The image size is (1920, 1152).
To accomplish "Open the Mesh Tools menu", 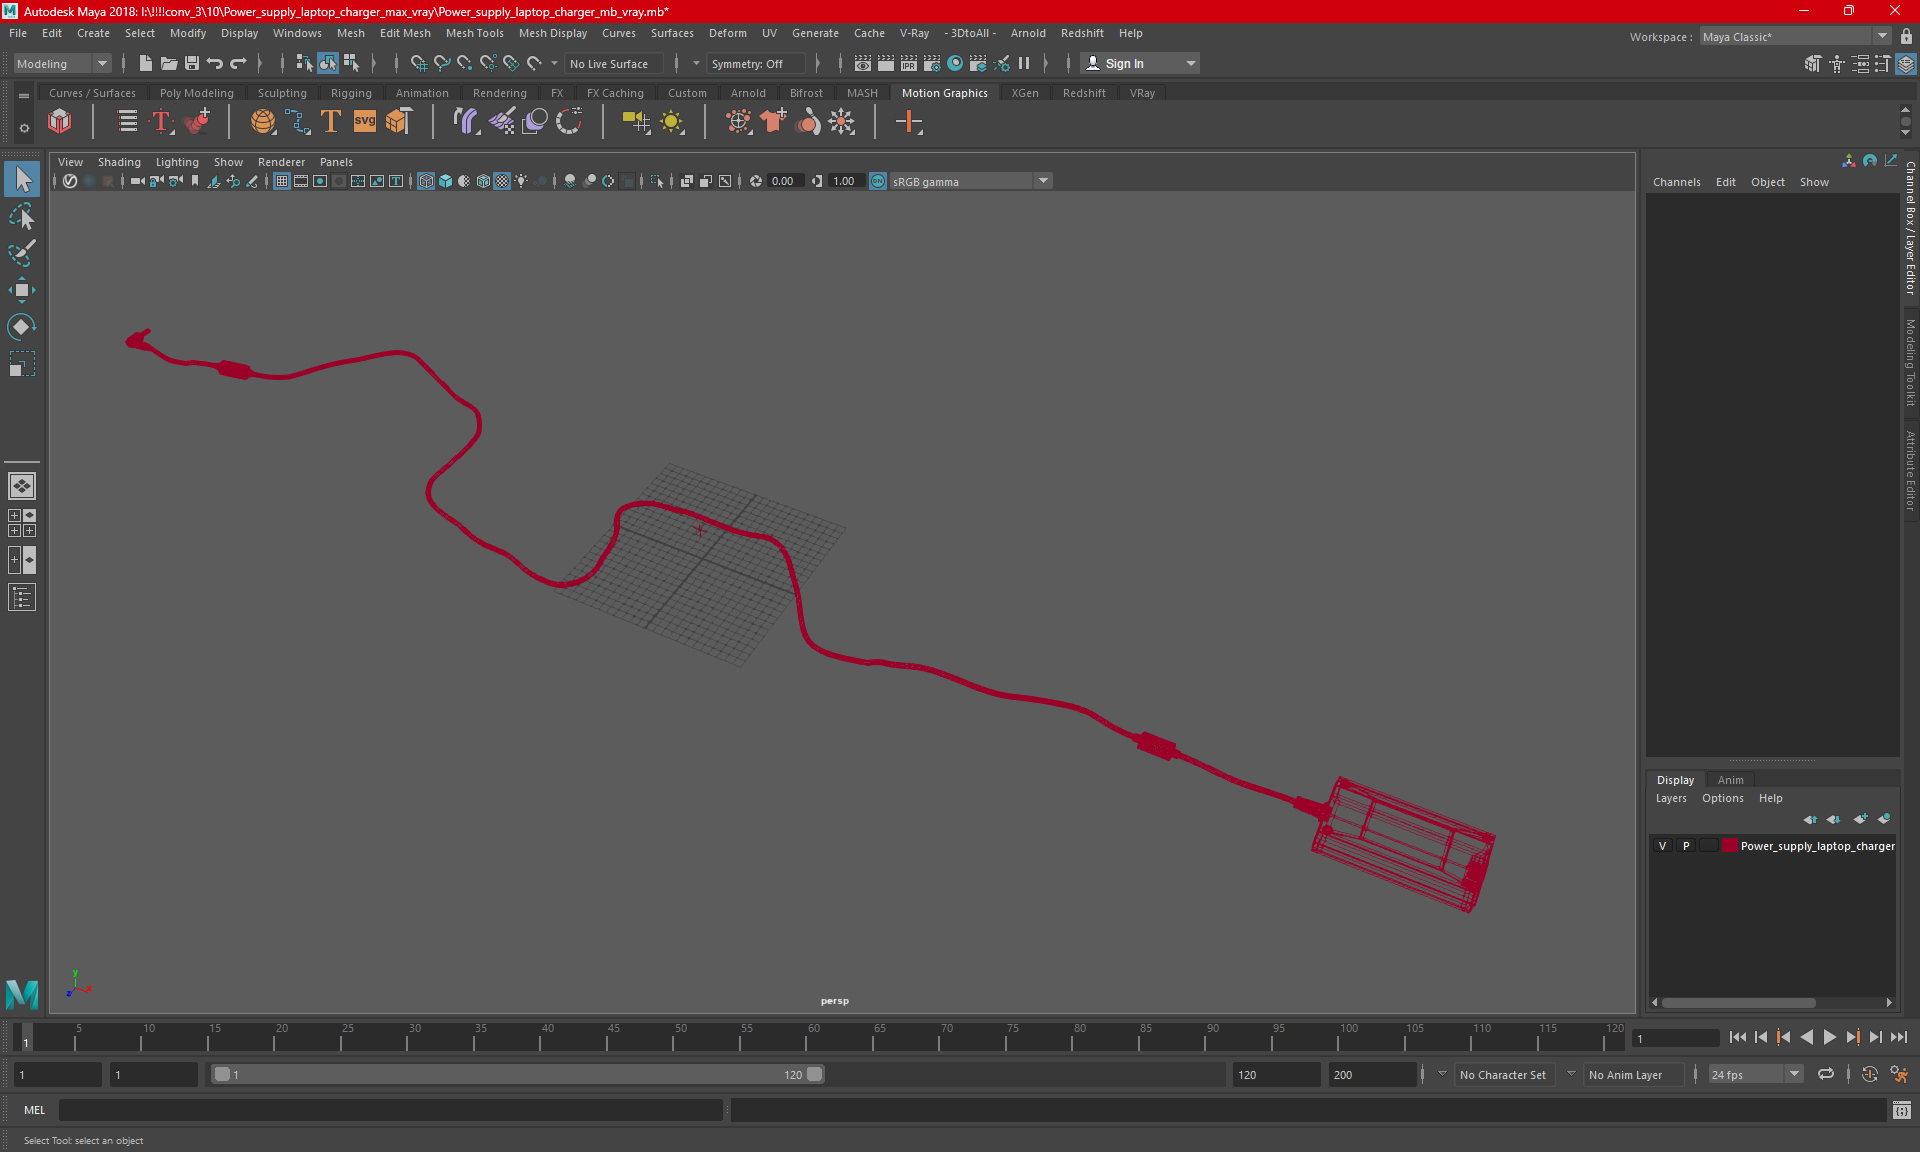I will click(x=474, y=33).
